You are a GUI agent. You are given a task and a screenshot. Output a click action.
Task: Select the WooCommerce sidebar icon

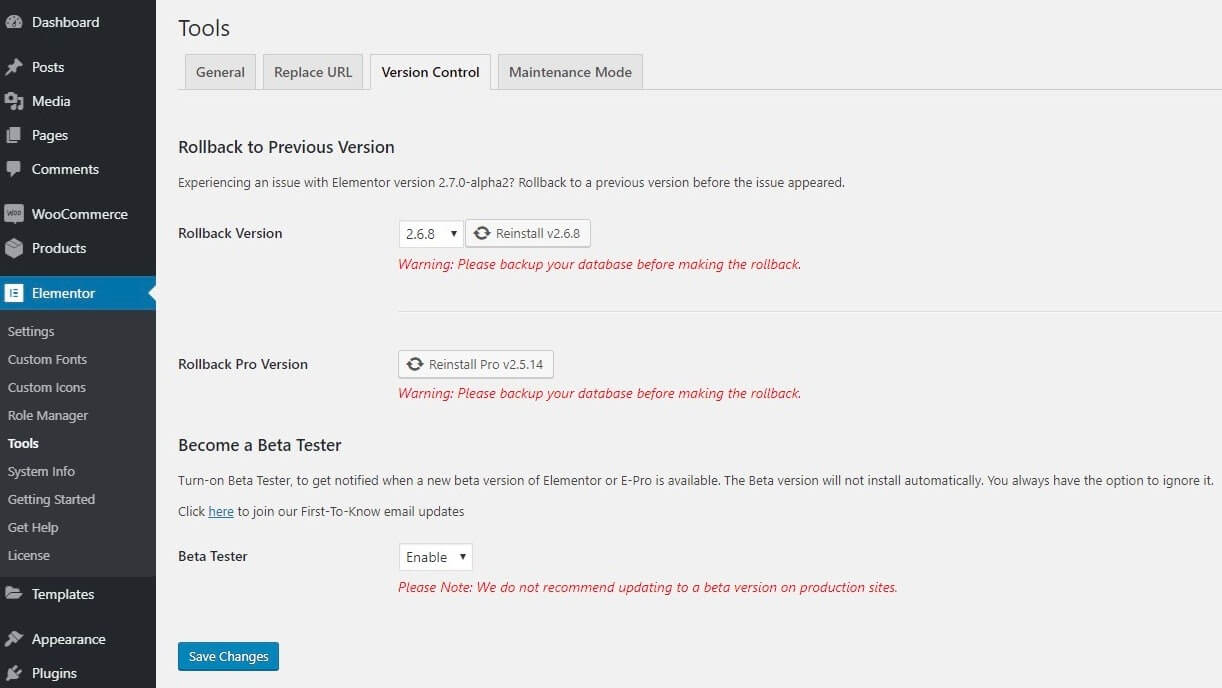13,213
